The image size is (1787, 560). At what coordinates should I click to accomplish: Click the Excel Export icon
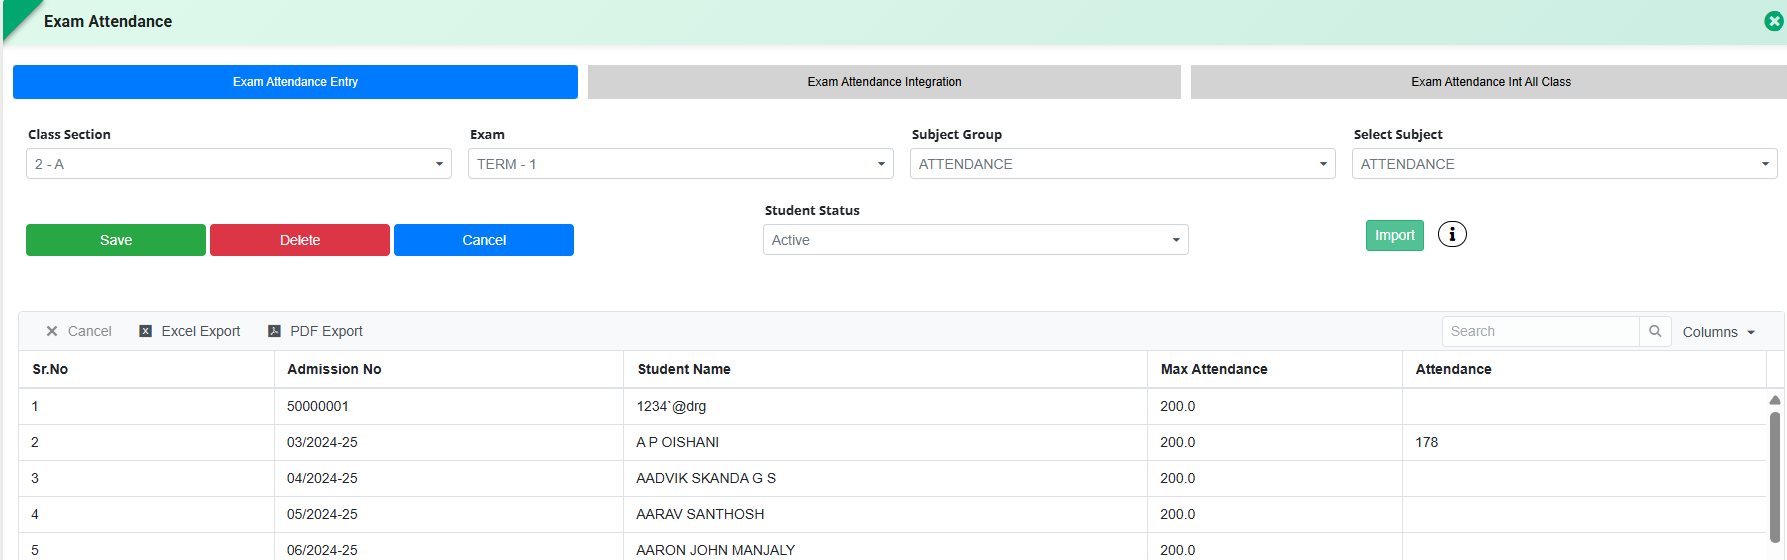pos(145,331)
